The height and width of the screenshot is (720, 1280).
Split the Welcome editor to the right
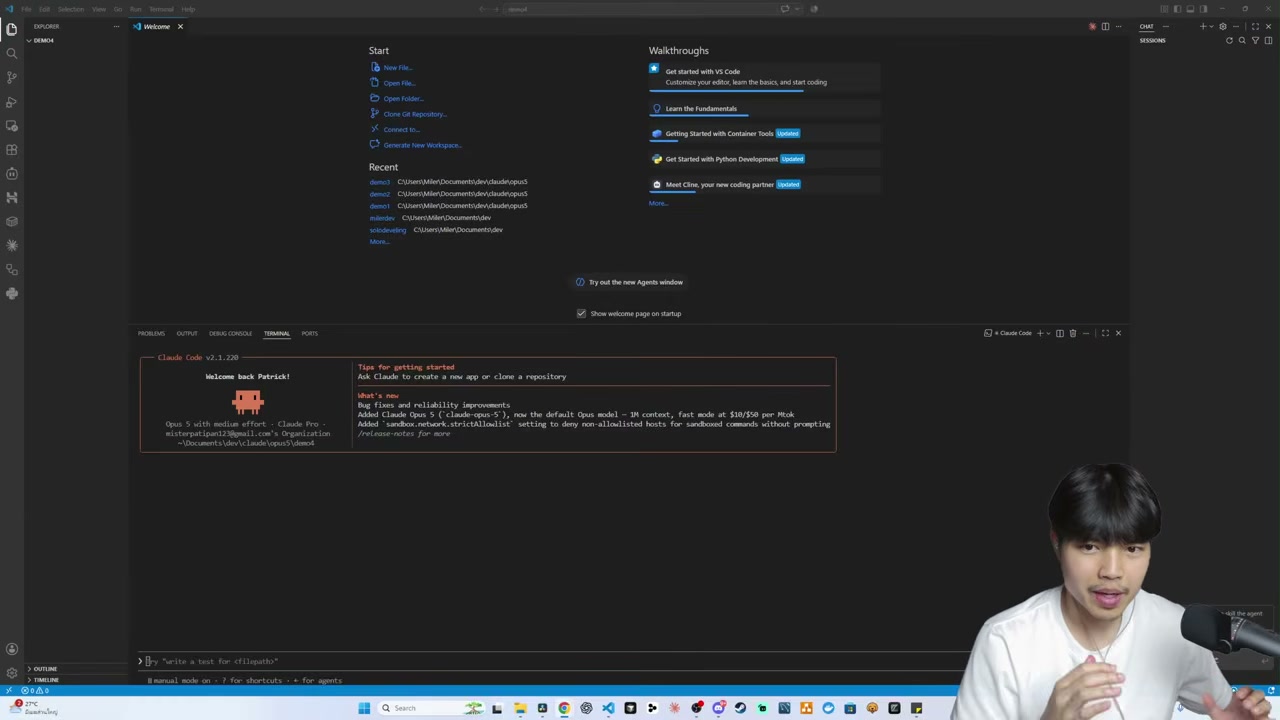(1105, 26)
